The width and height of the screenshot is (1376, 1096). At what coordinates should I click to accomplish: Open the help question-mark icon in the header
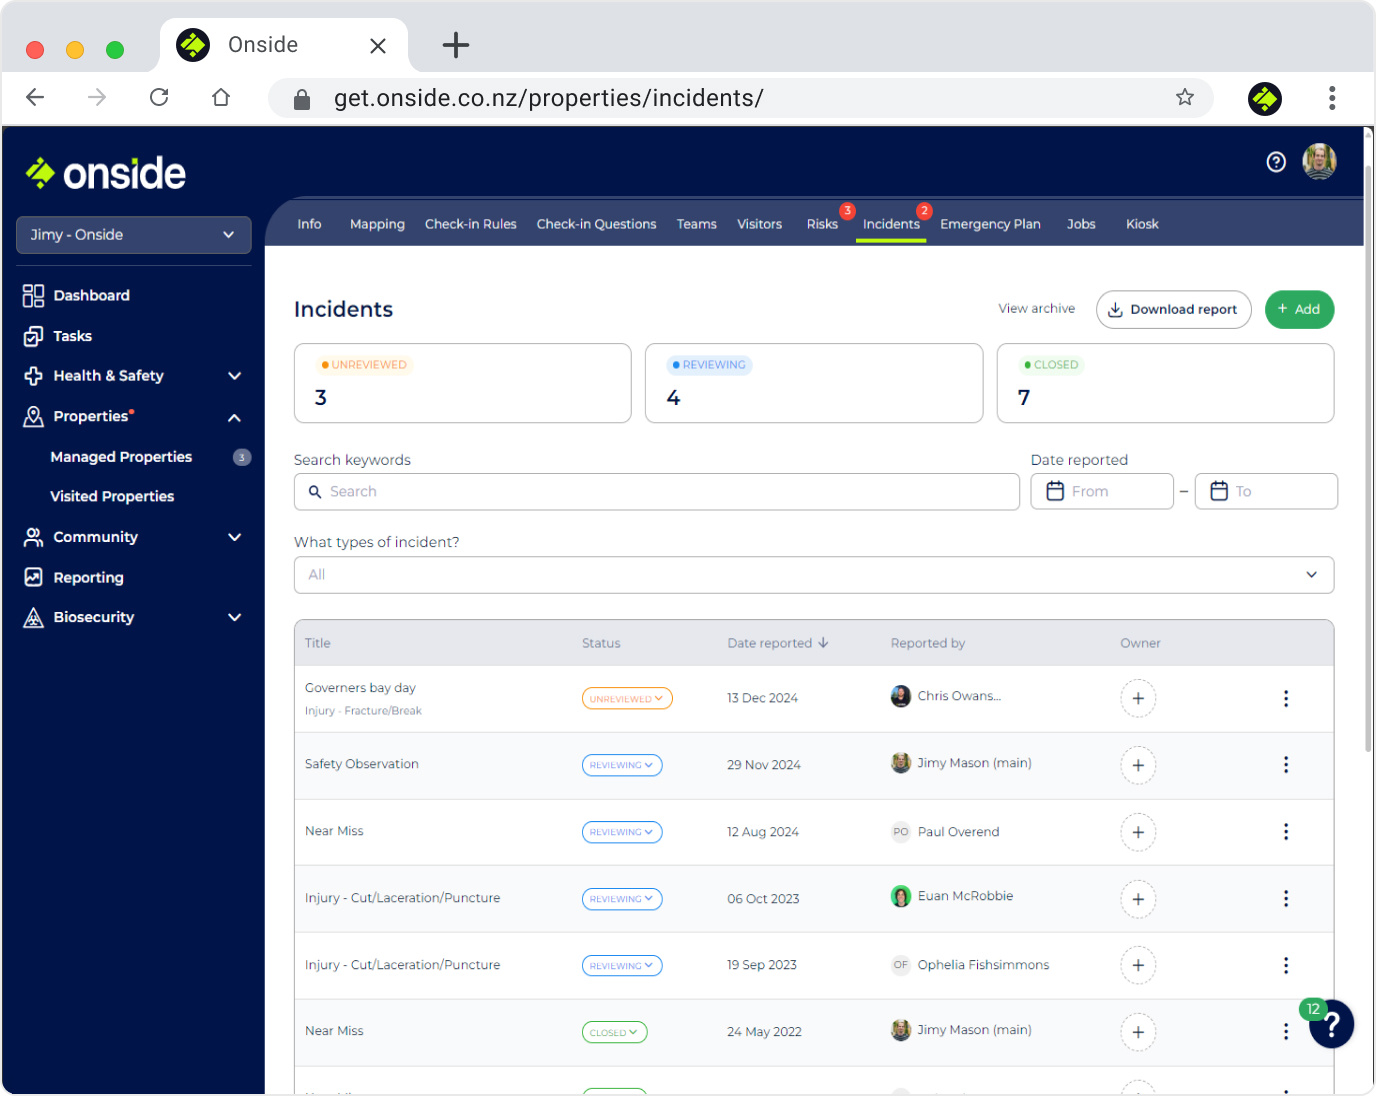tap(1276, 161)
